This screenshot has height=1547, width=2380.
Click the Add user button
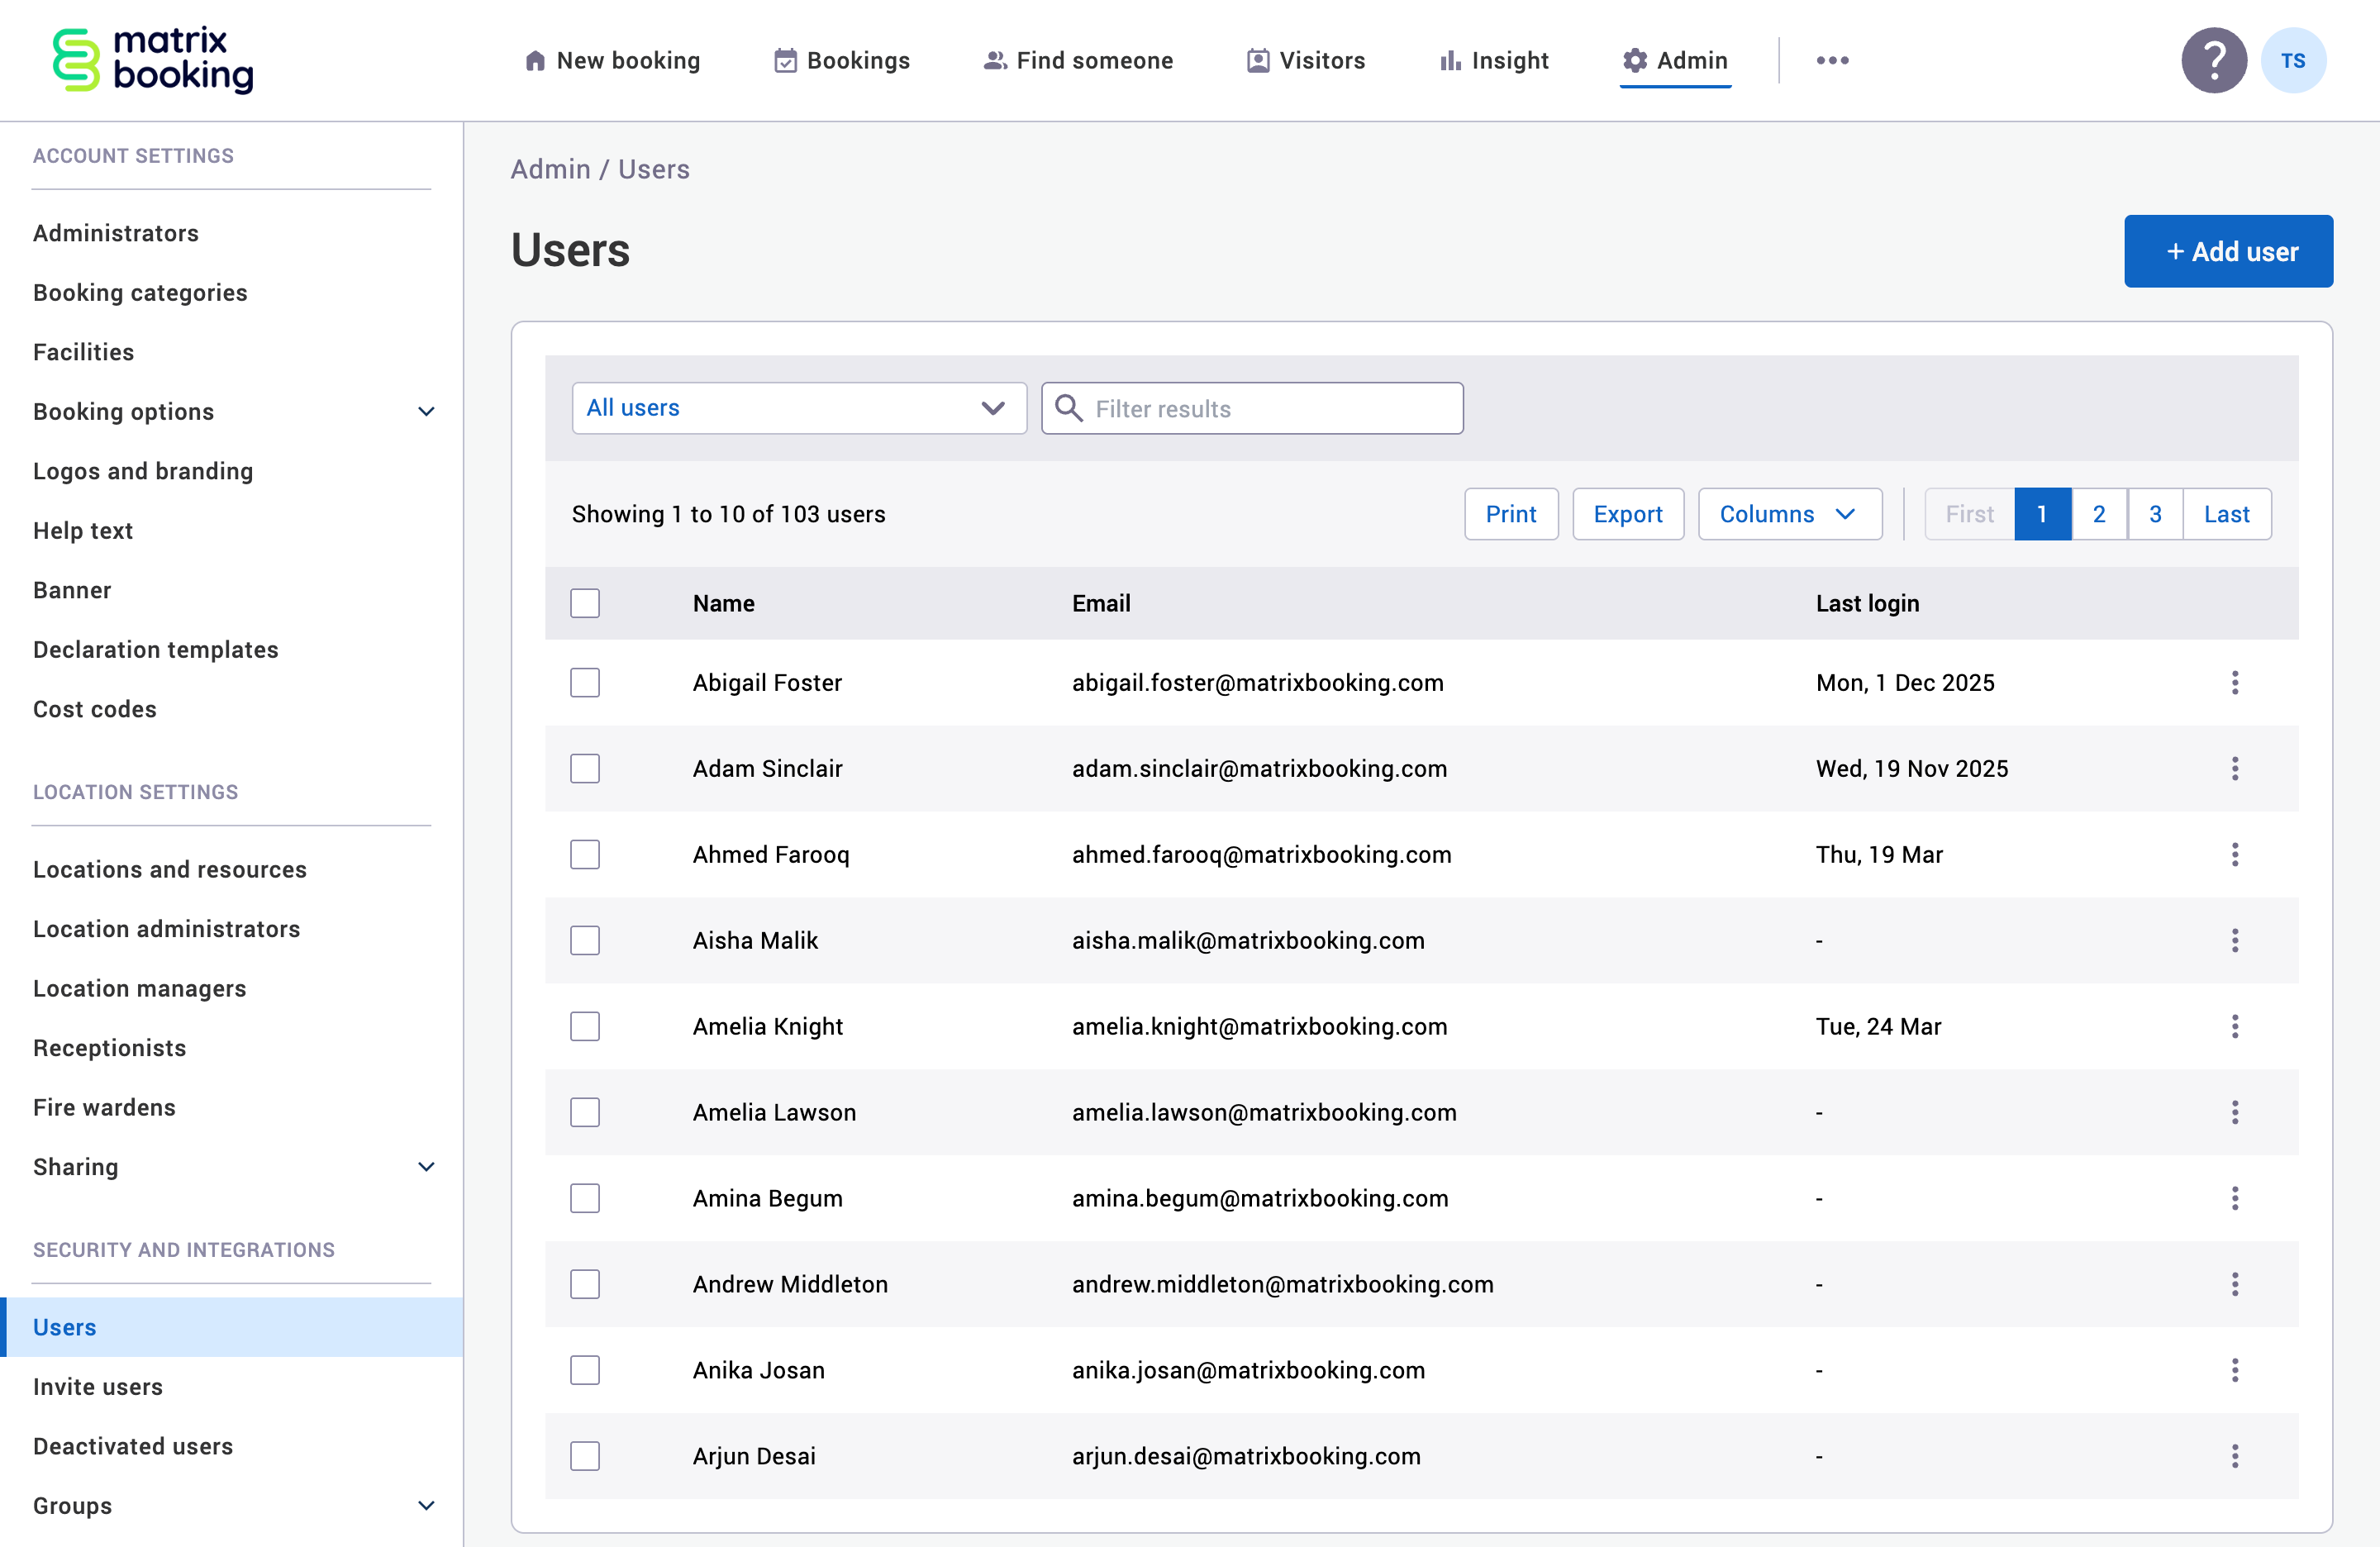tap(2228, 251)
